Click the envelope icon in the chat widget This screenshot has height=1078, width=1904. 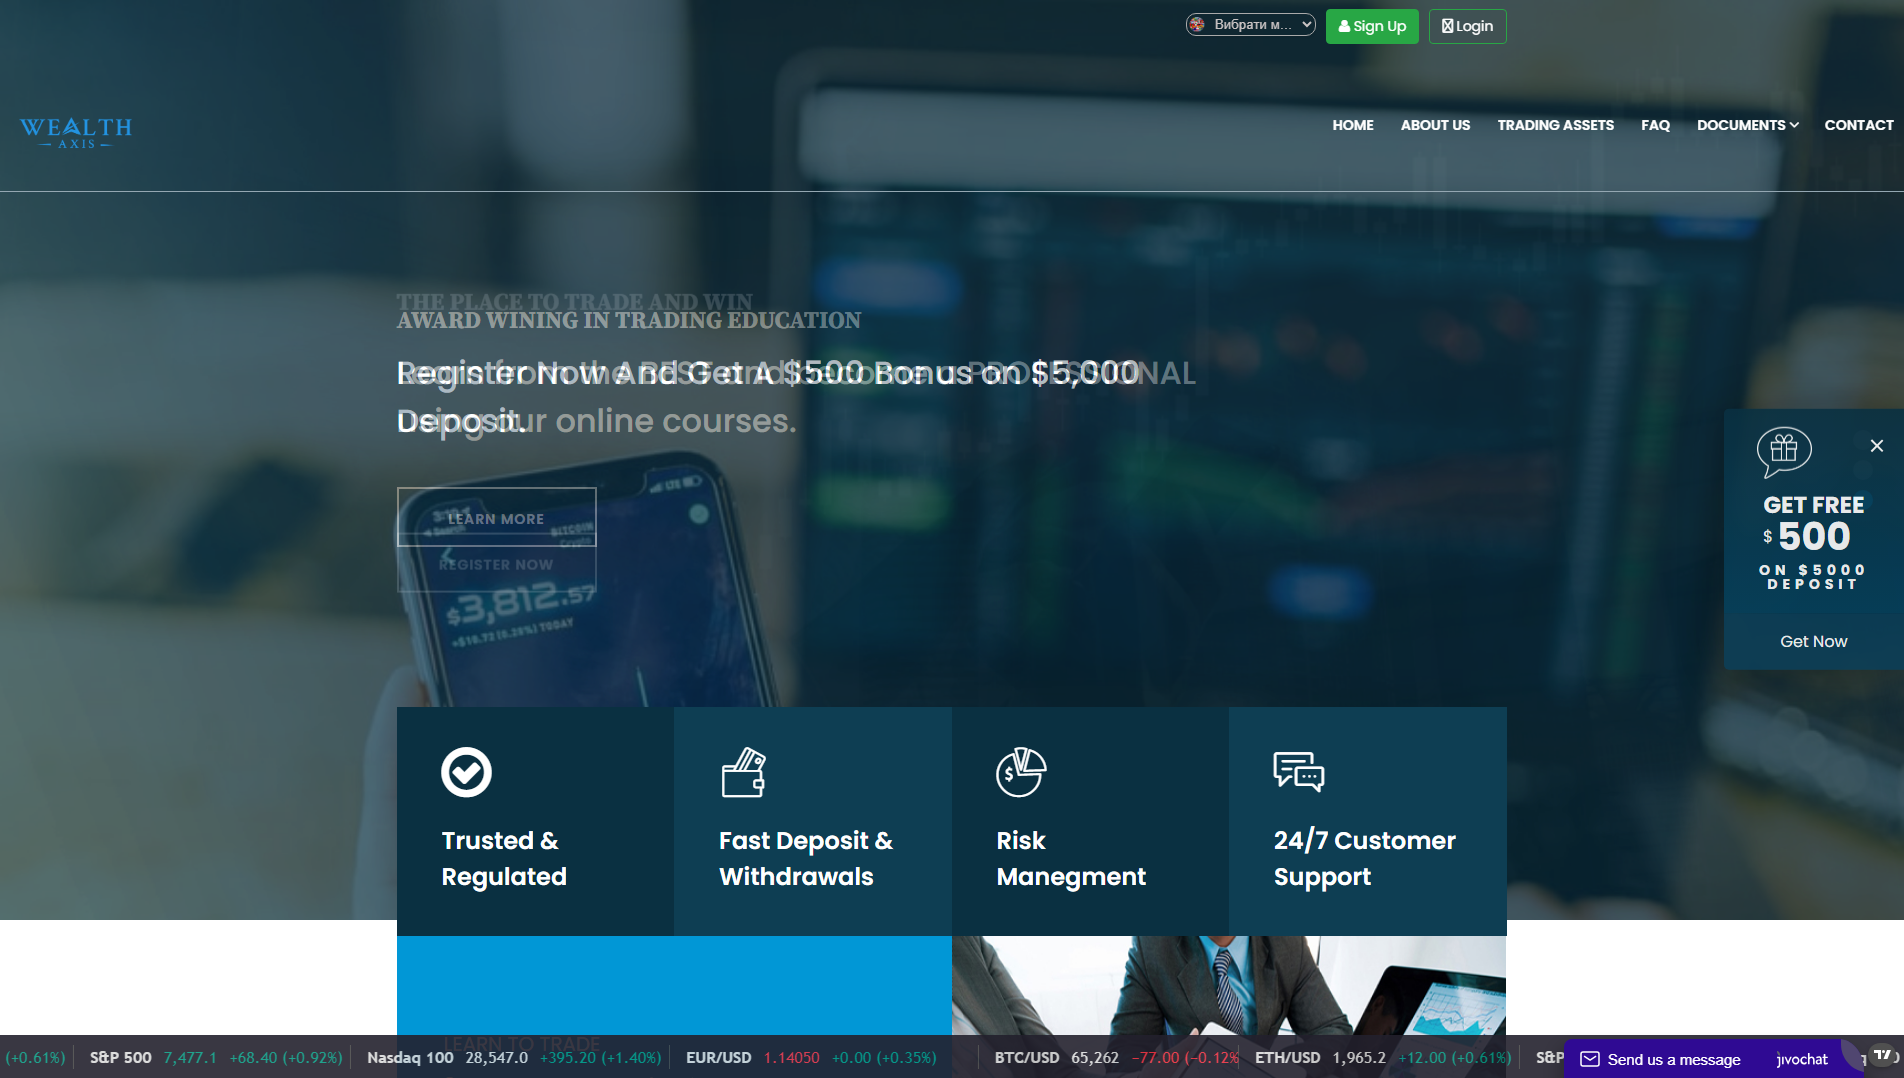pos(1590,1059)
